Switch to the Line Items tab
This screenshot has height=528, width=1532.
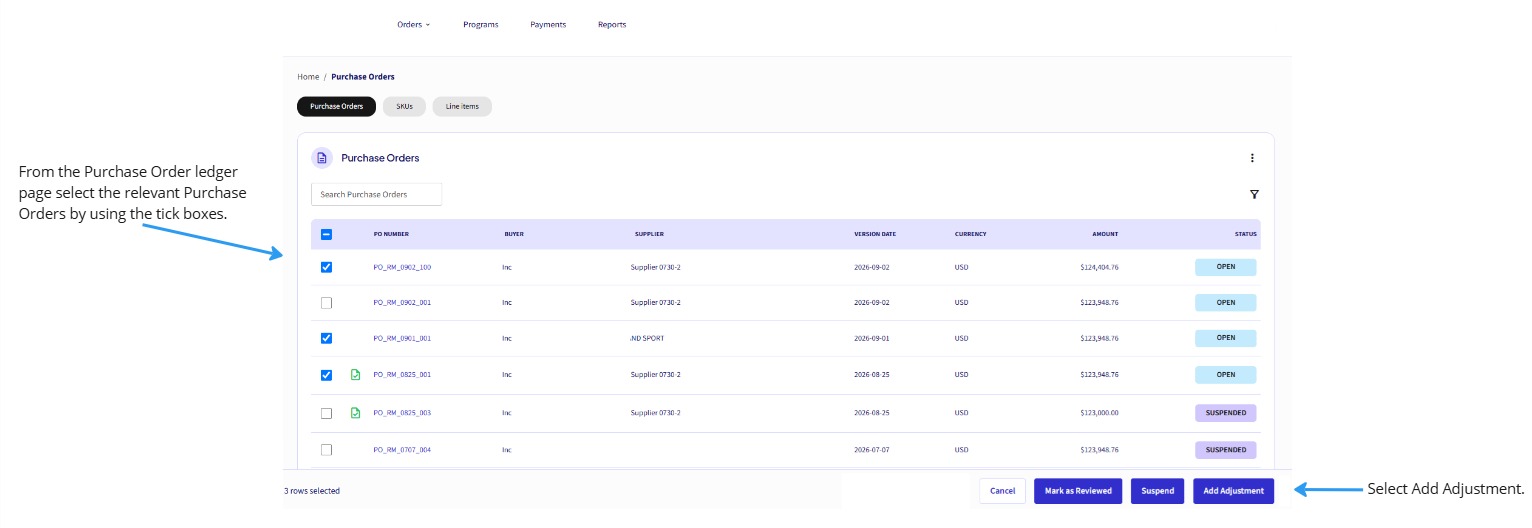tap(462, 106)
